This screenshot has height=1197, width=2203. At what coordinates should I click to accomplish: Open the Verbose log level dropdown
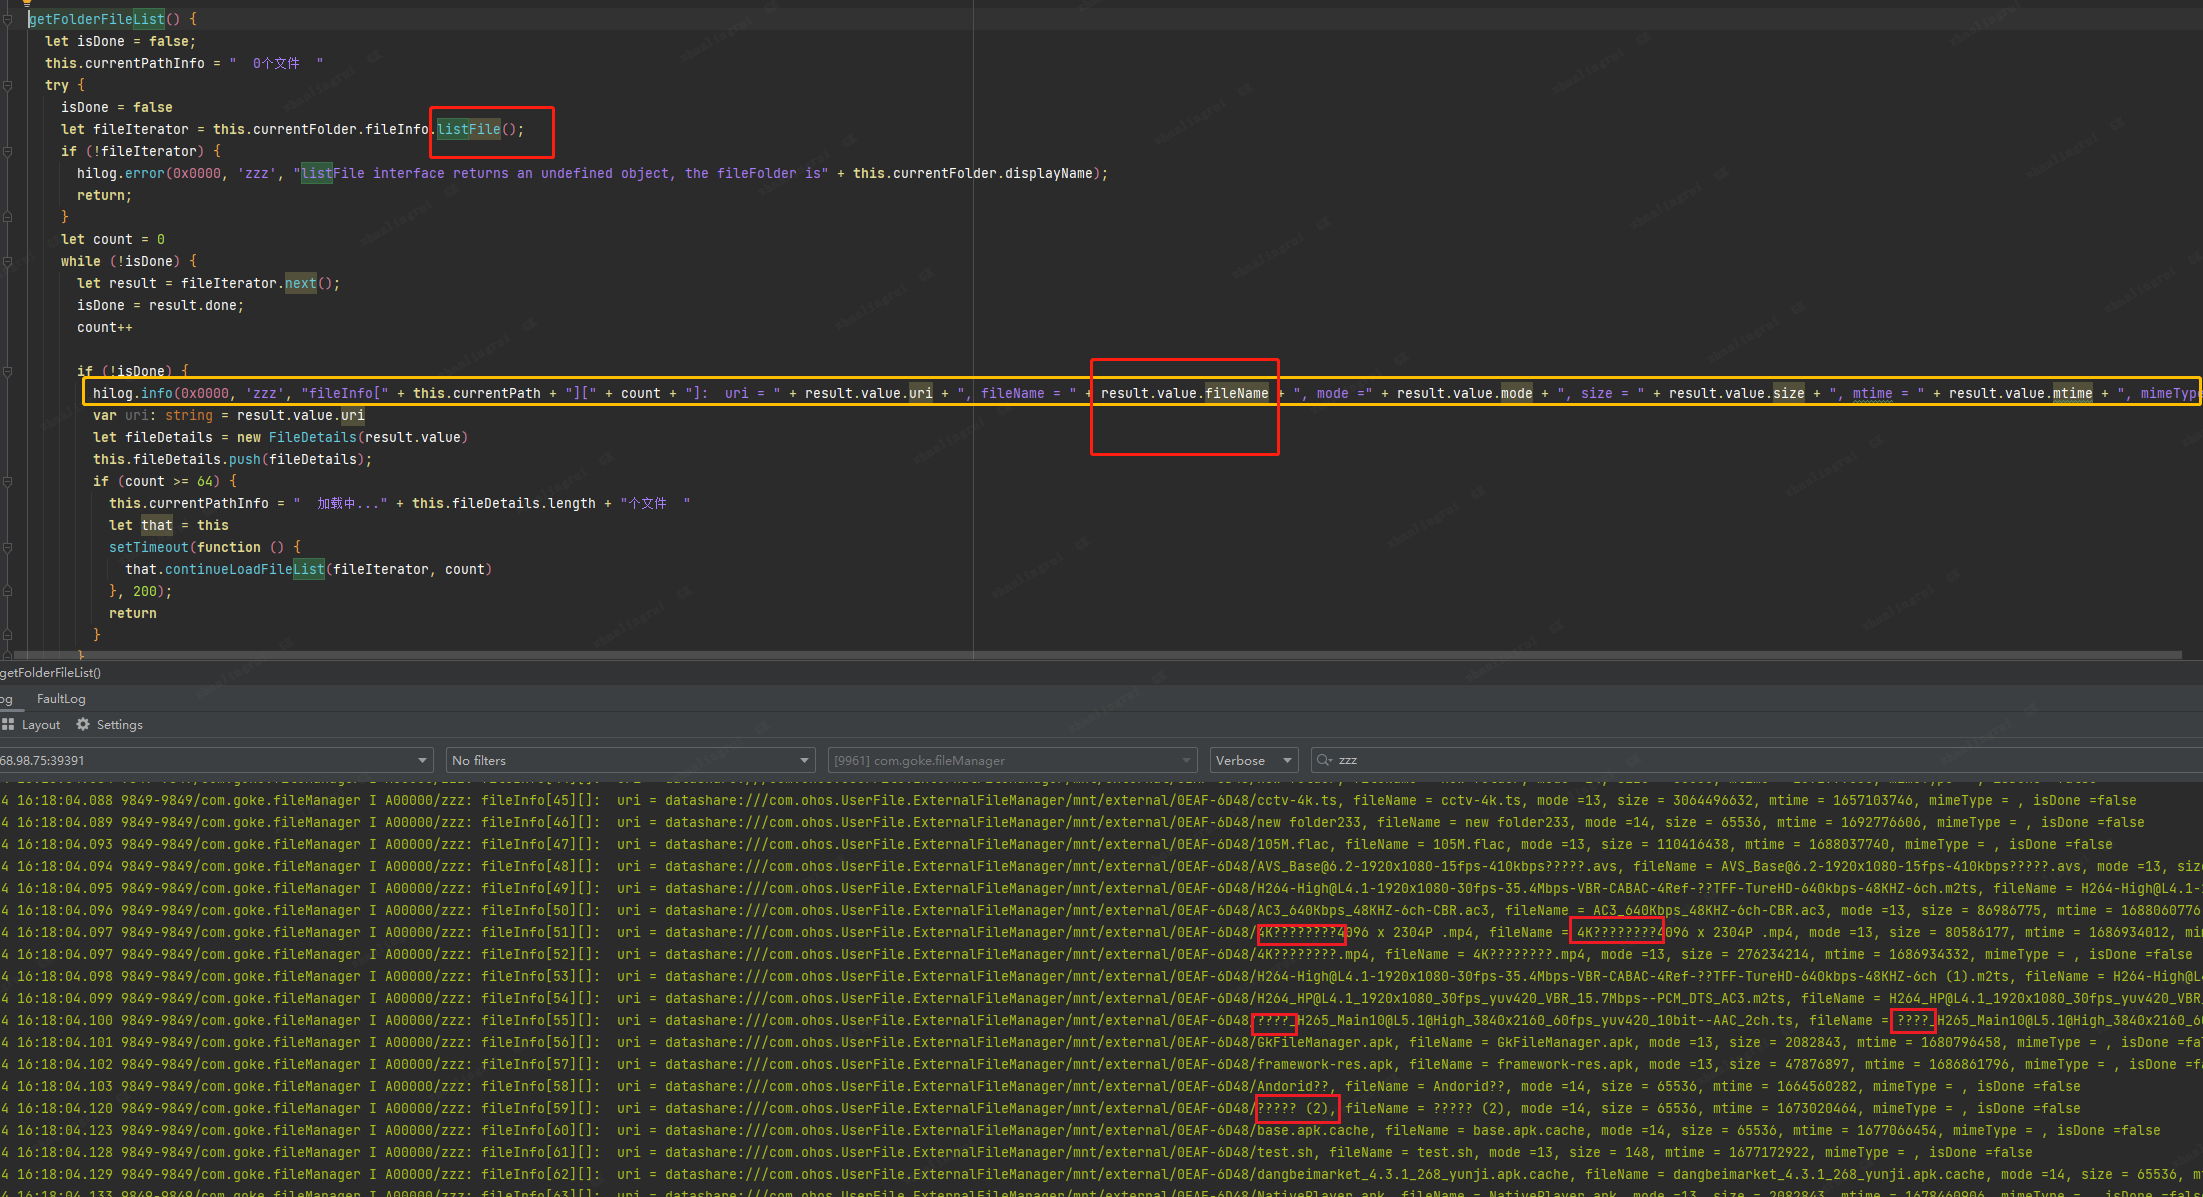1254,760
